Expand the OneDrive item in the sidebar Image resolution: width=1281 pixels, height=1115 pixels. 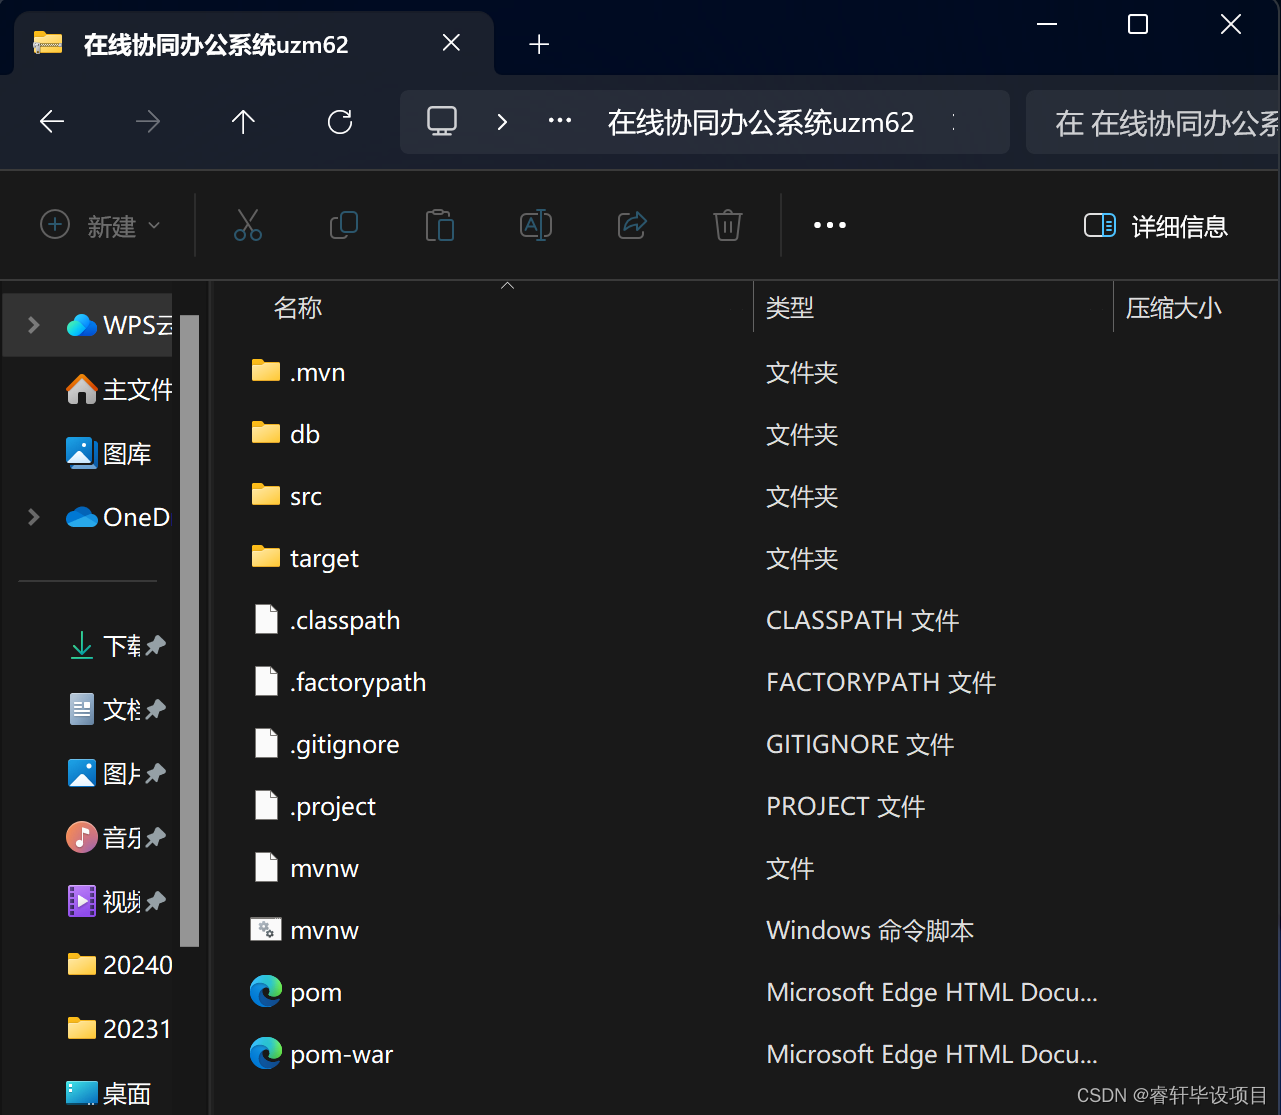(x=33, y=517)
